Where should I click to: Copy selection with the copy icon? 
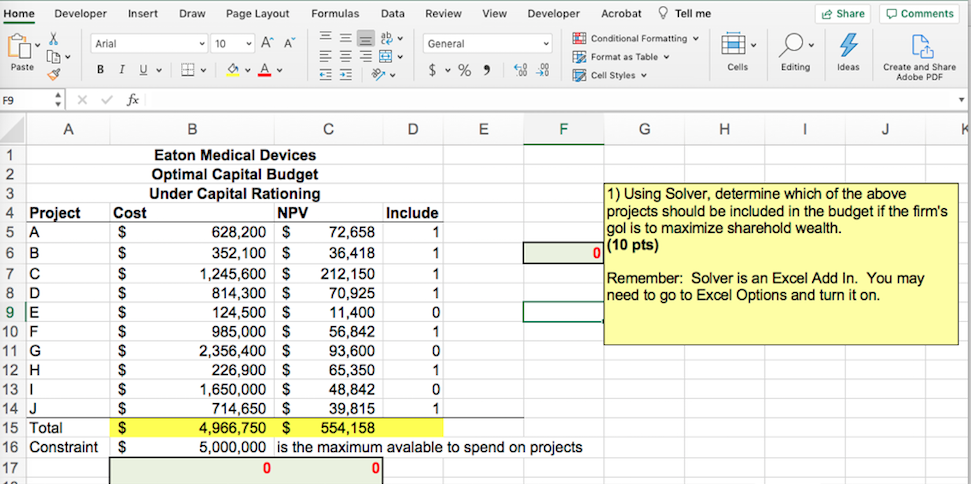(54, 57)
